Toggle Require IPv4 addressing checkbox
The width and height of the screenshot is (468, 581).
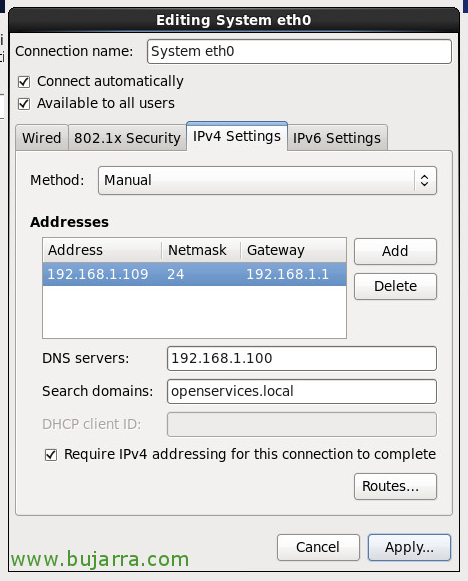[x=51, y=455]
